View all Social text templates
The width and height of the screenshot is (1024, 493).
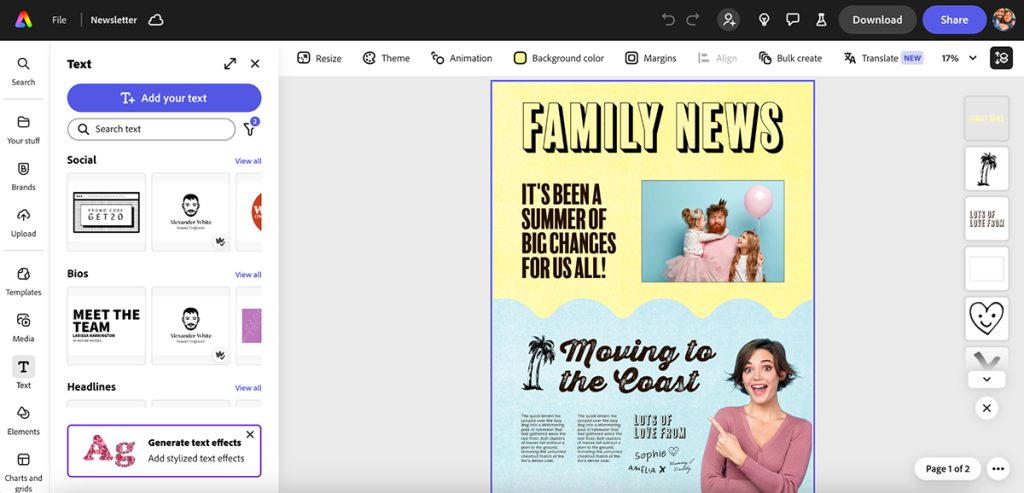pyautogui.click(x=248, y=161)
